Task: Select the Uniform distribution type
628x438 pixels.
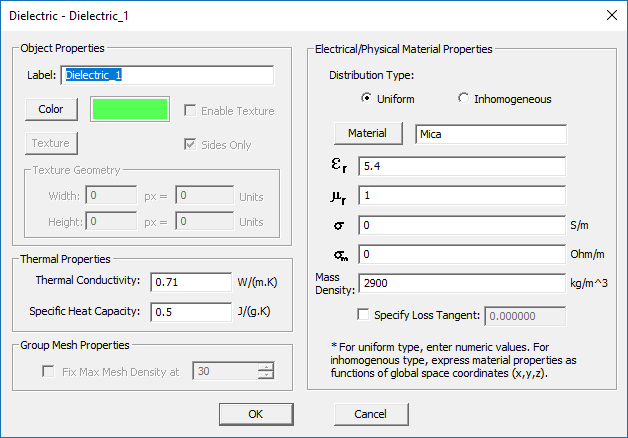Action: 366,99
